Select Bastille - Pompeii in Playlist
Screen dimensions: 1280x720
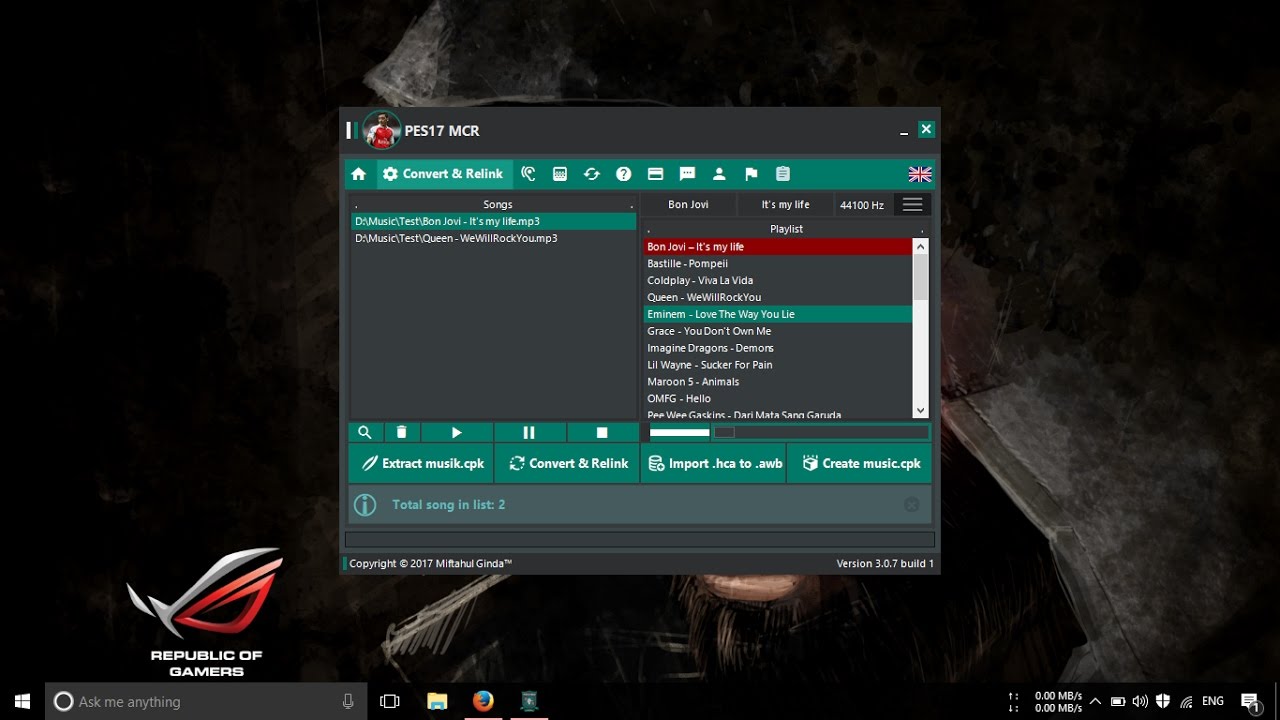point(778,264)
